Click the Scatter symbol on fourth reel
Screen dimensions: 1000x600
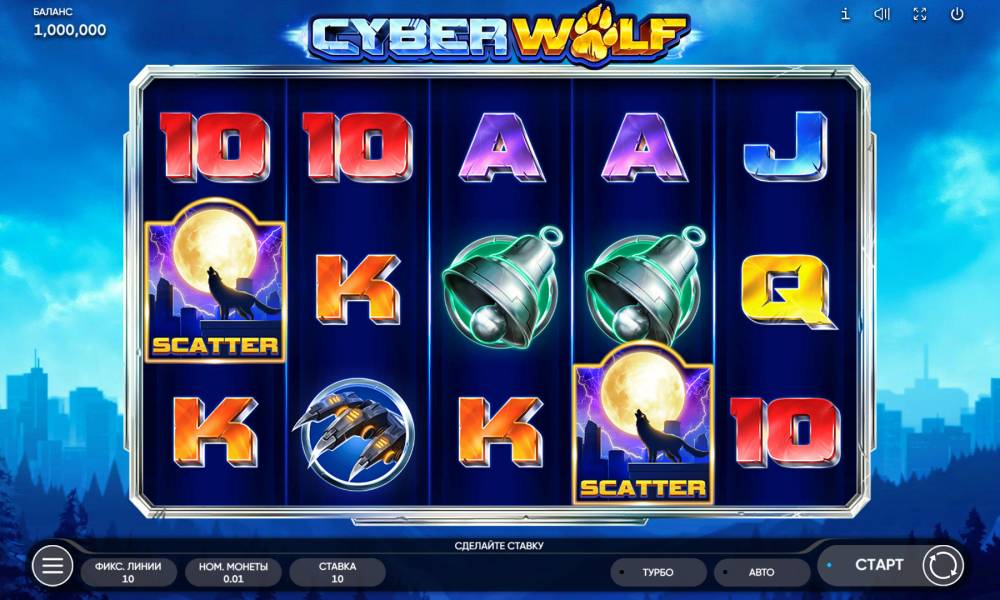pyautogui.click(x=643, y=423)
